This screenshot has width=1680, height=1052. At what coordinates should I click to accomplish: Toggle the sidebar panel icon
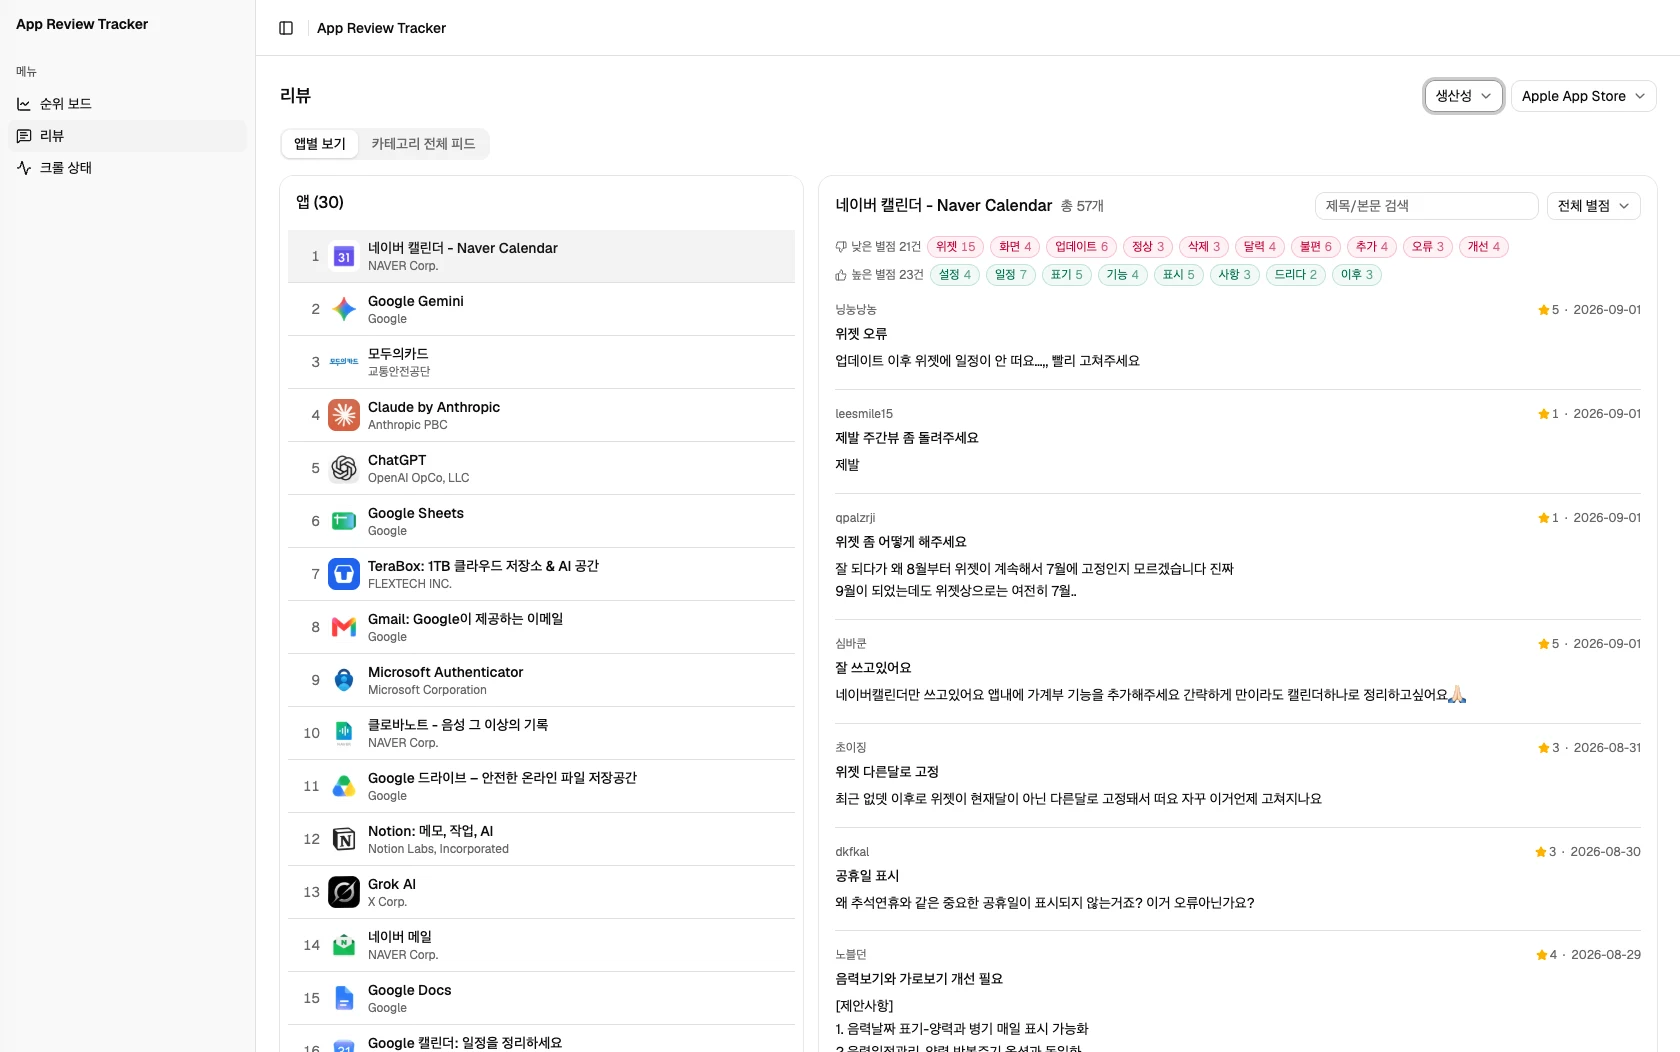[286, 28]
